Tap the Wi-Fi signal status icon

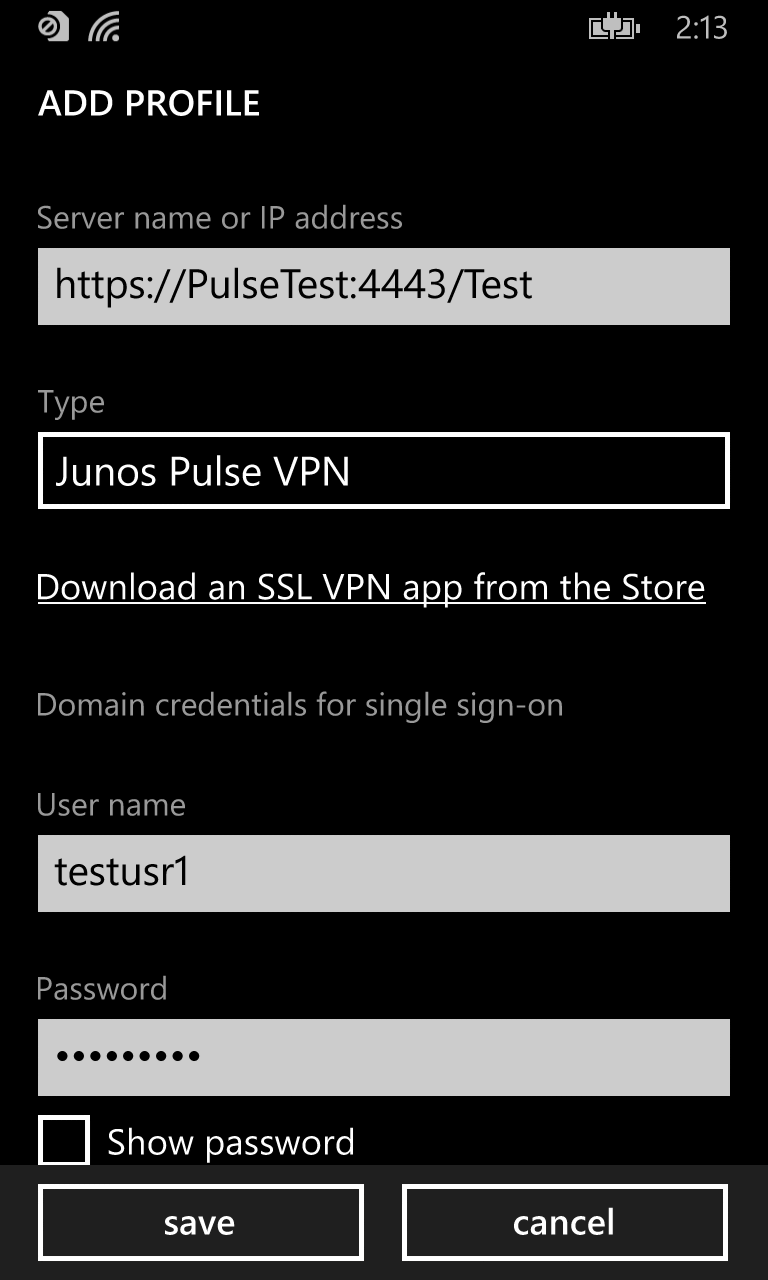point(104,28)
